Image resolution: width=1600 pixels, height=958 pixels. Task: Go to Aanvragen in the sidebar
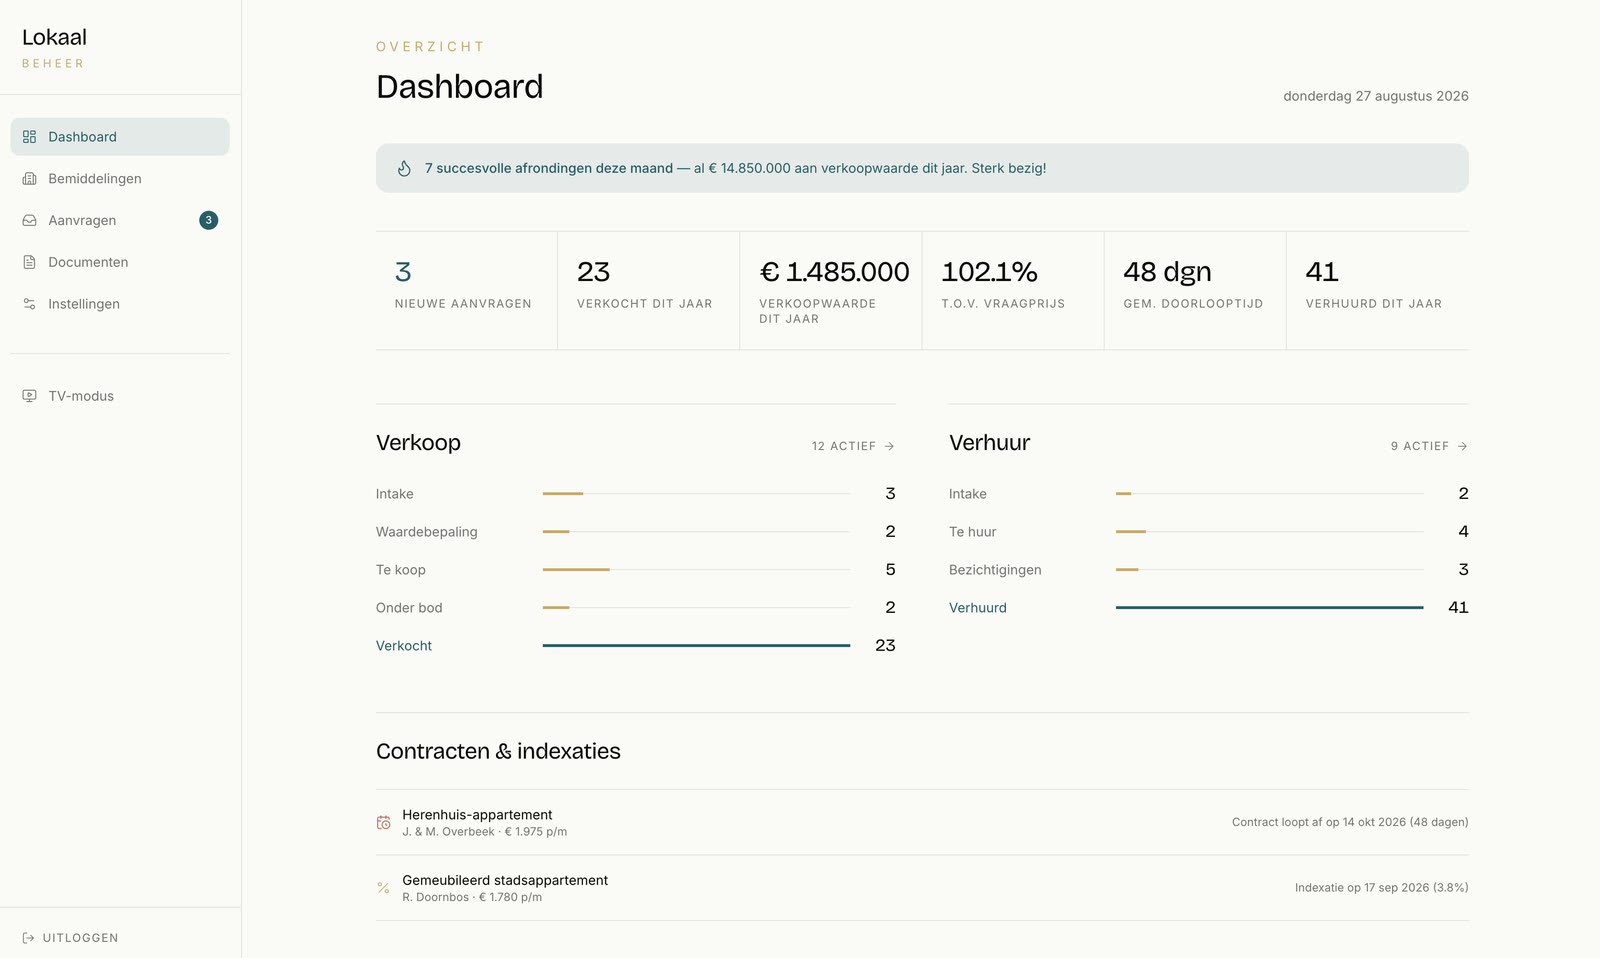tap(120, 221)
